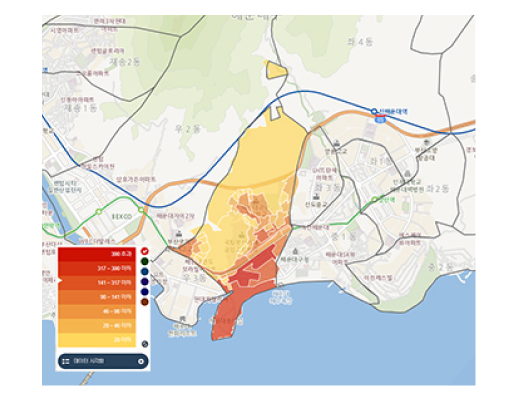The height and width of the screenshot is (401, 518).
Task: Choose the purple legend color scheme
Action: pyautogui.click(x=145, y=282)
